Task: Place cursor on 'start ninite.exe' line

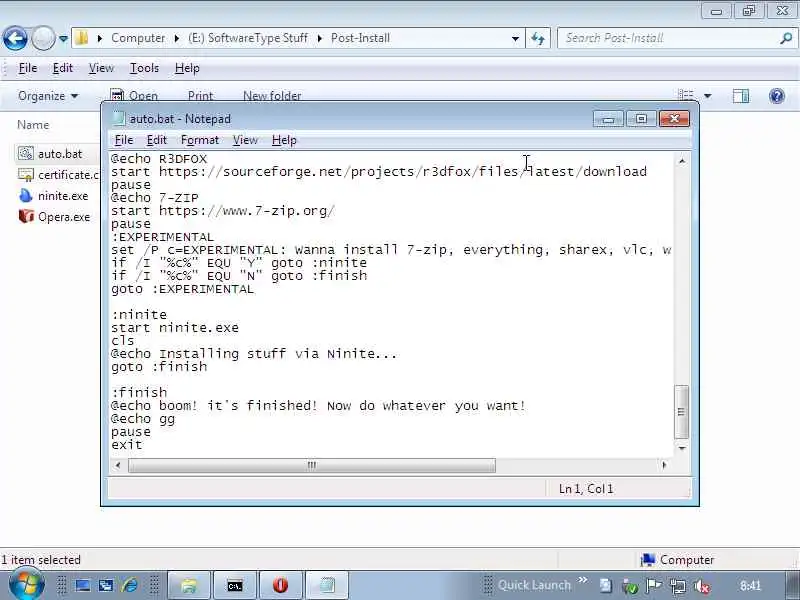Action: coord(175,328)
